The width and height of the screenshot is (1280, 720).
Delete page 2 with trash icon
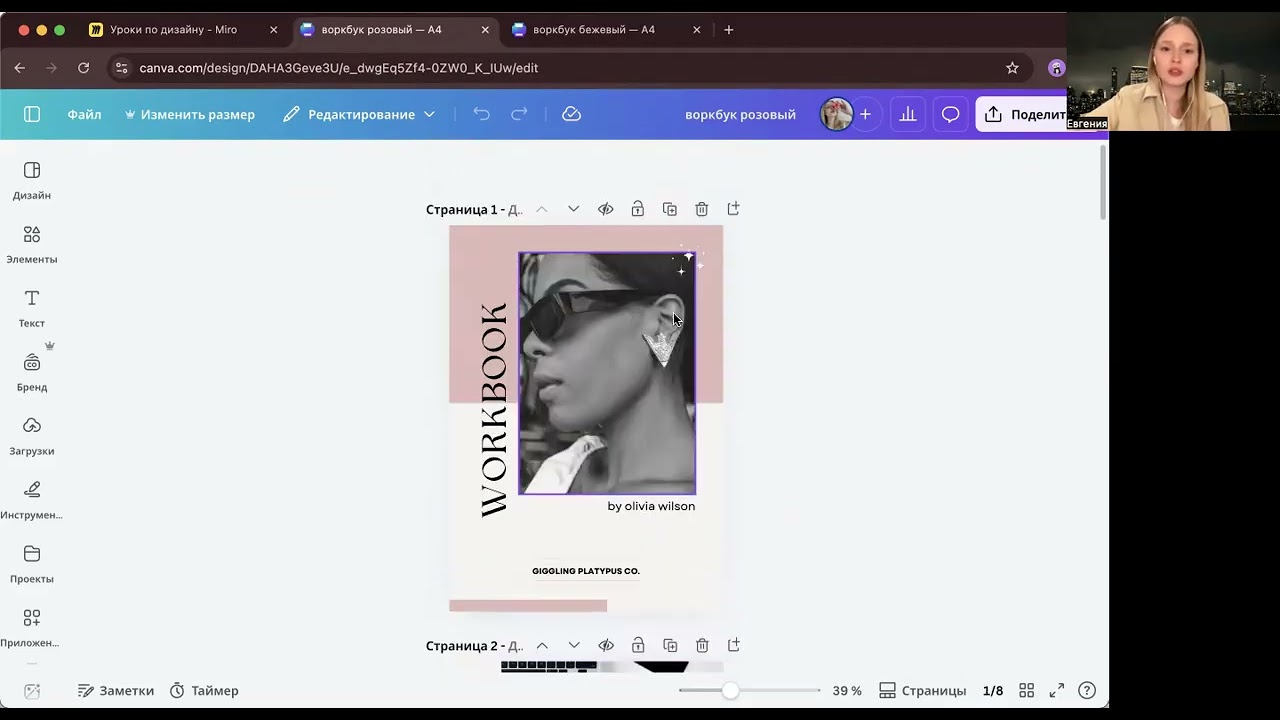click(x=702, y=646)
